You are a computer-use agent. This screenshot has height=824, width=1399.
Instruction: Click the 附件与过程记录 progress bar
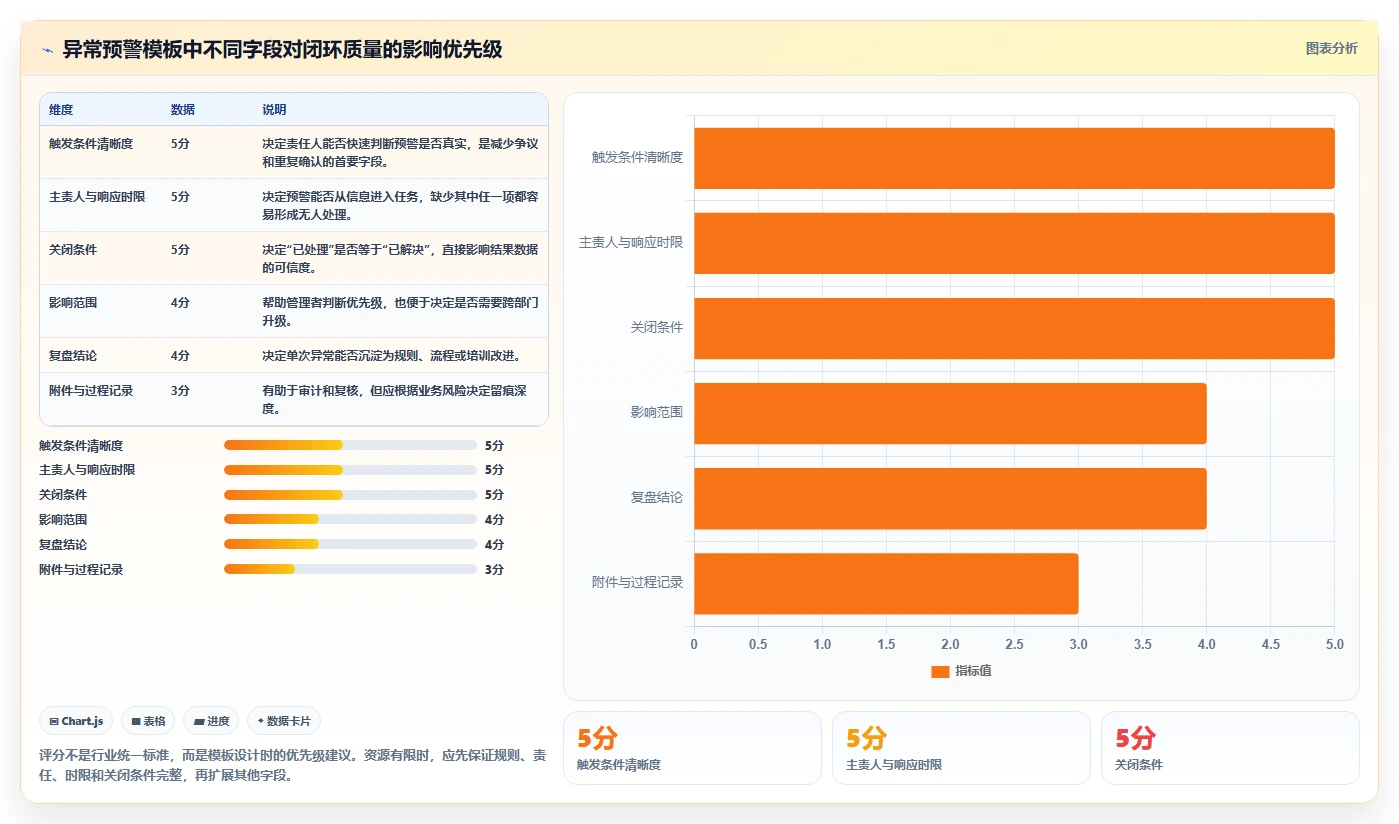tap(350, 570)
